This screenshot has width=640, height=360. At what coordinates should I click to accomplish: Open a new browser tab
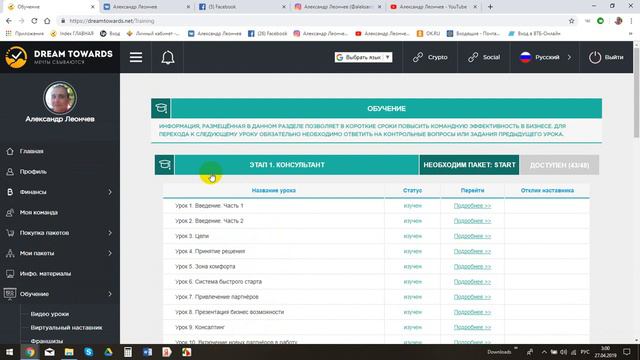[x=490, y=7]
